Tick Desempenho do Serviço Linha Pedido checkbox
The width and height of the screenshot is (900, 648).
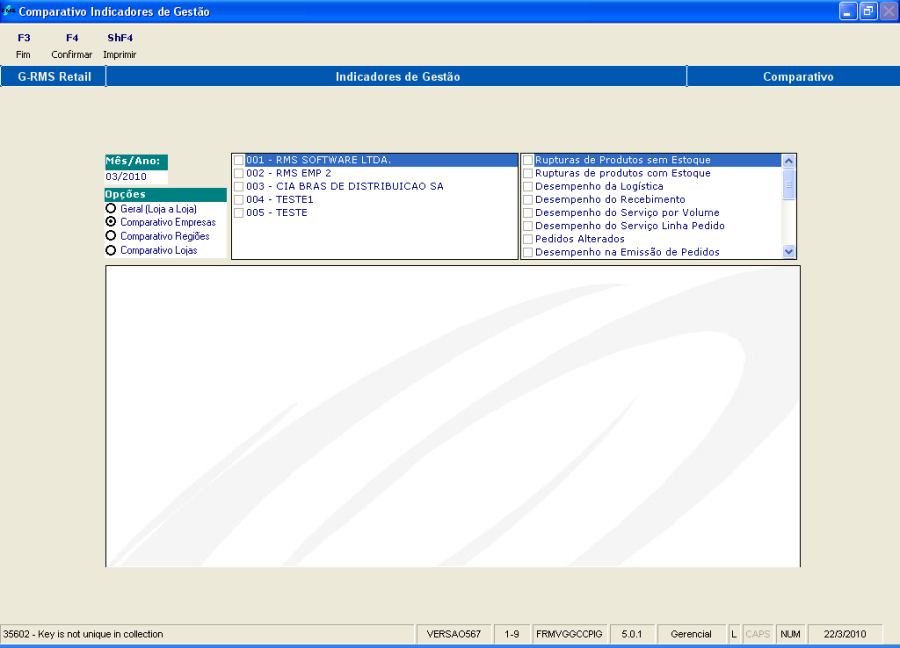click(528, 226)
